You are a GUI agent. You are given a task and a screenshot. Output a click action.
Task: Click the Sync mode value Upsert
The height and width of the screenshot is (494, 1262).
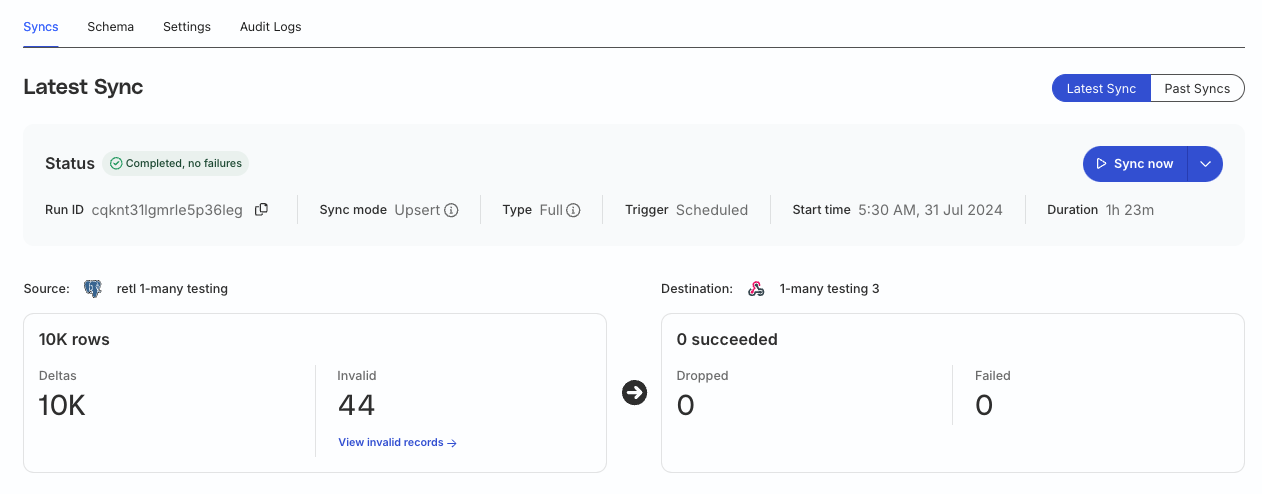(416, 210)
